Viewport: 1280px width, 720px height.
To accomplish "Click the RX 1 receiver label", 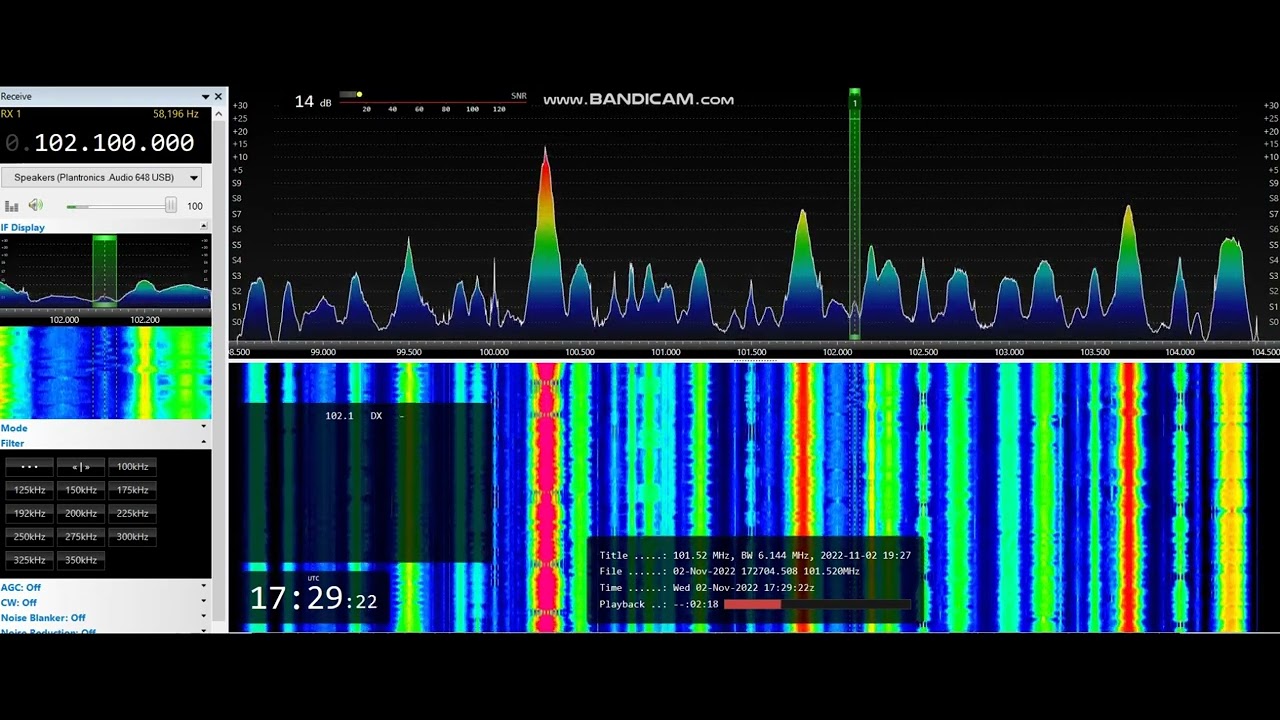I will pyautogui.click(x=11, y=114).
